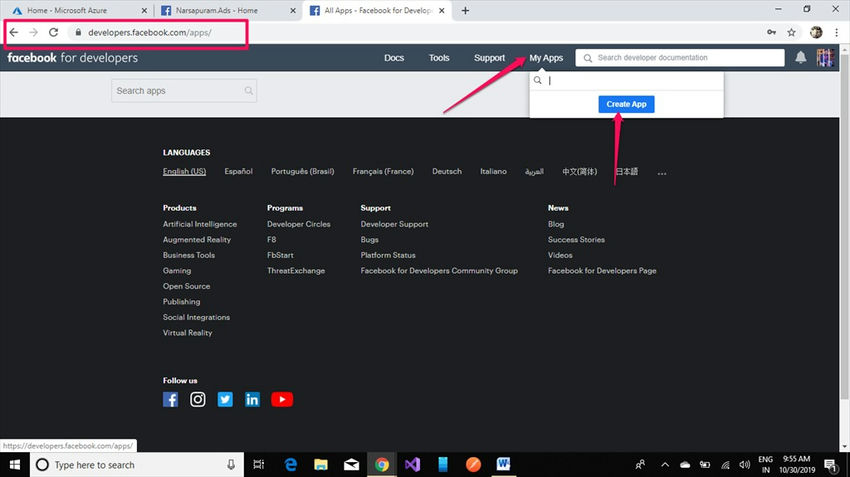Focus the Search developer documentation field
Screen dimensions: 850x477
tap(680, 57)
